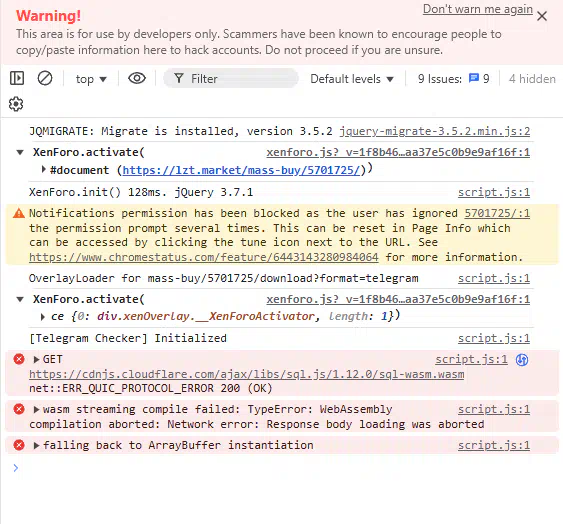
Task: Open the top context dropdown
Action: (91, 79)
